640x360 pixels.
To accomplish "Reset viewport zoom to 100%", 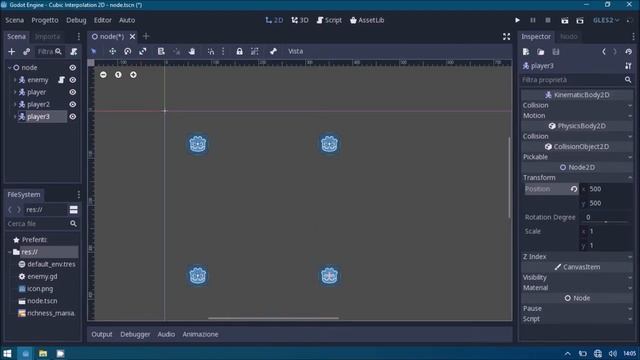I will (118, 75).
